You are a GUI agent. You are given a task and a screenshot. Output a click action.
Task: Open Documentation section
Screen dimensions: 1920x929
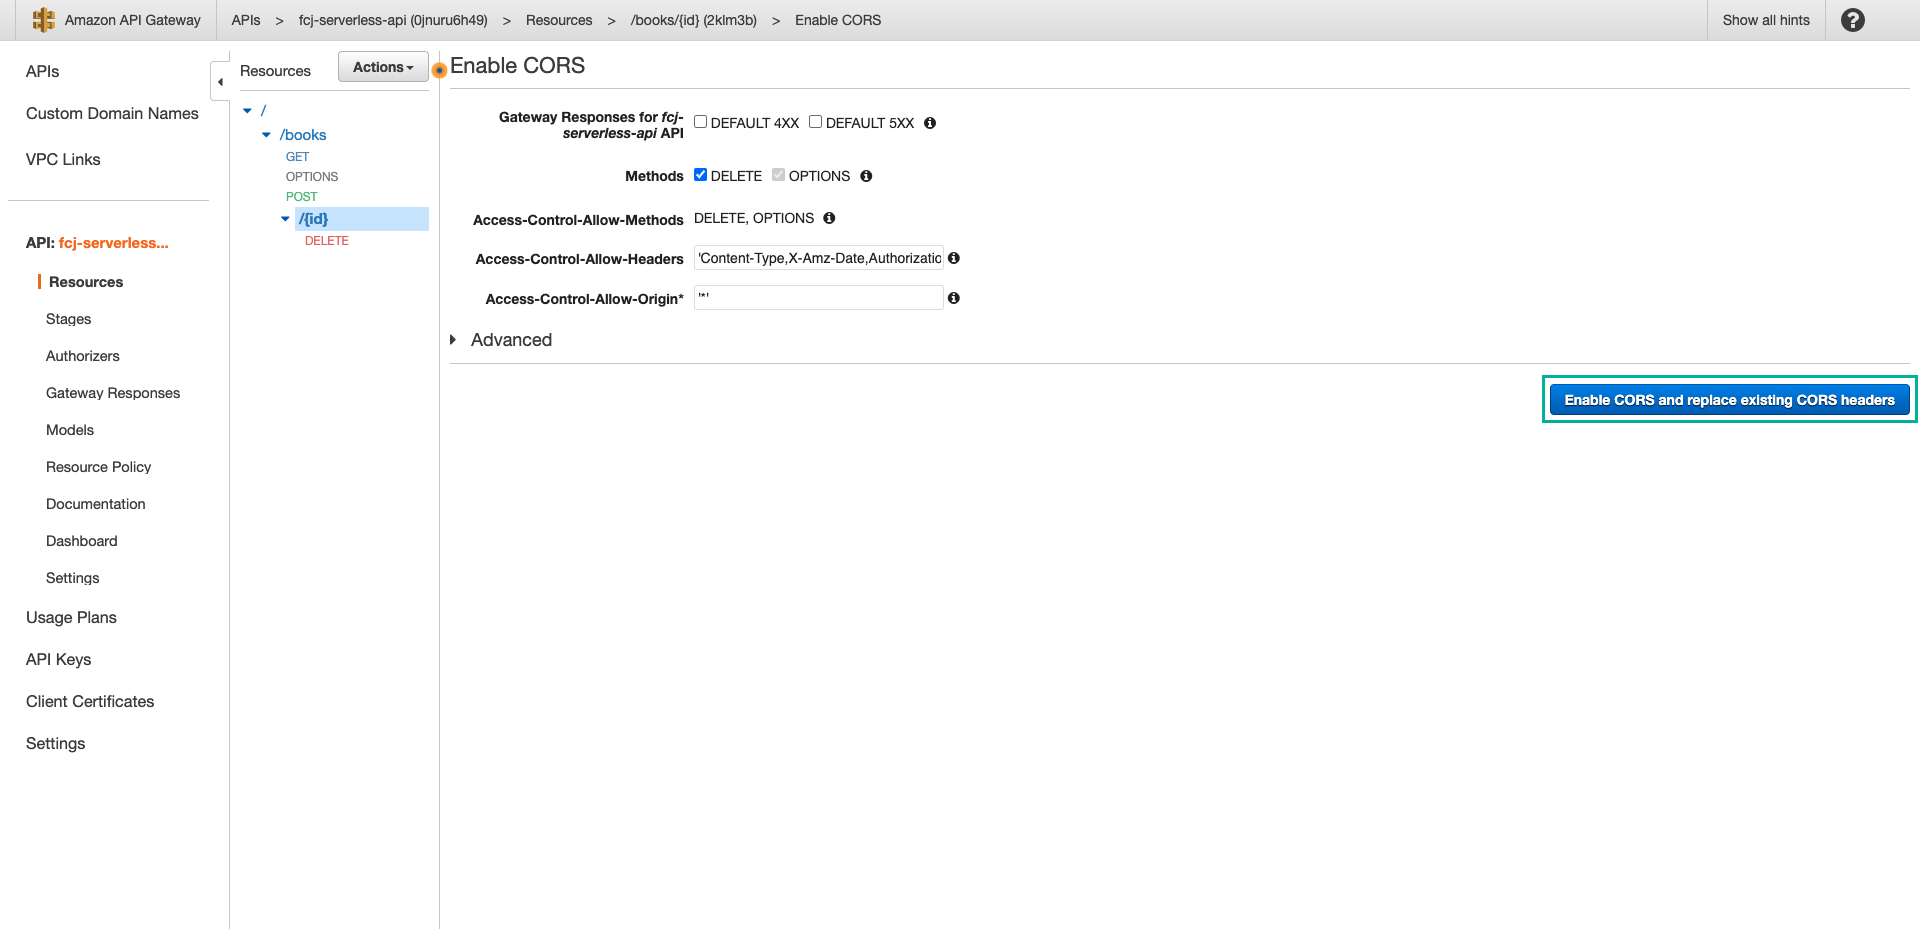pos(95,504)
